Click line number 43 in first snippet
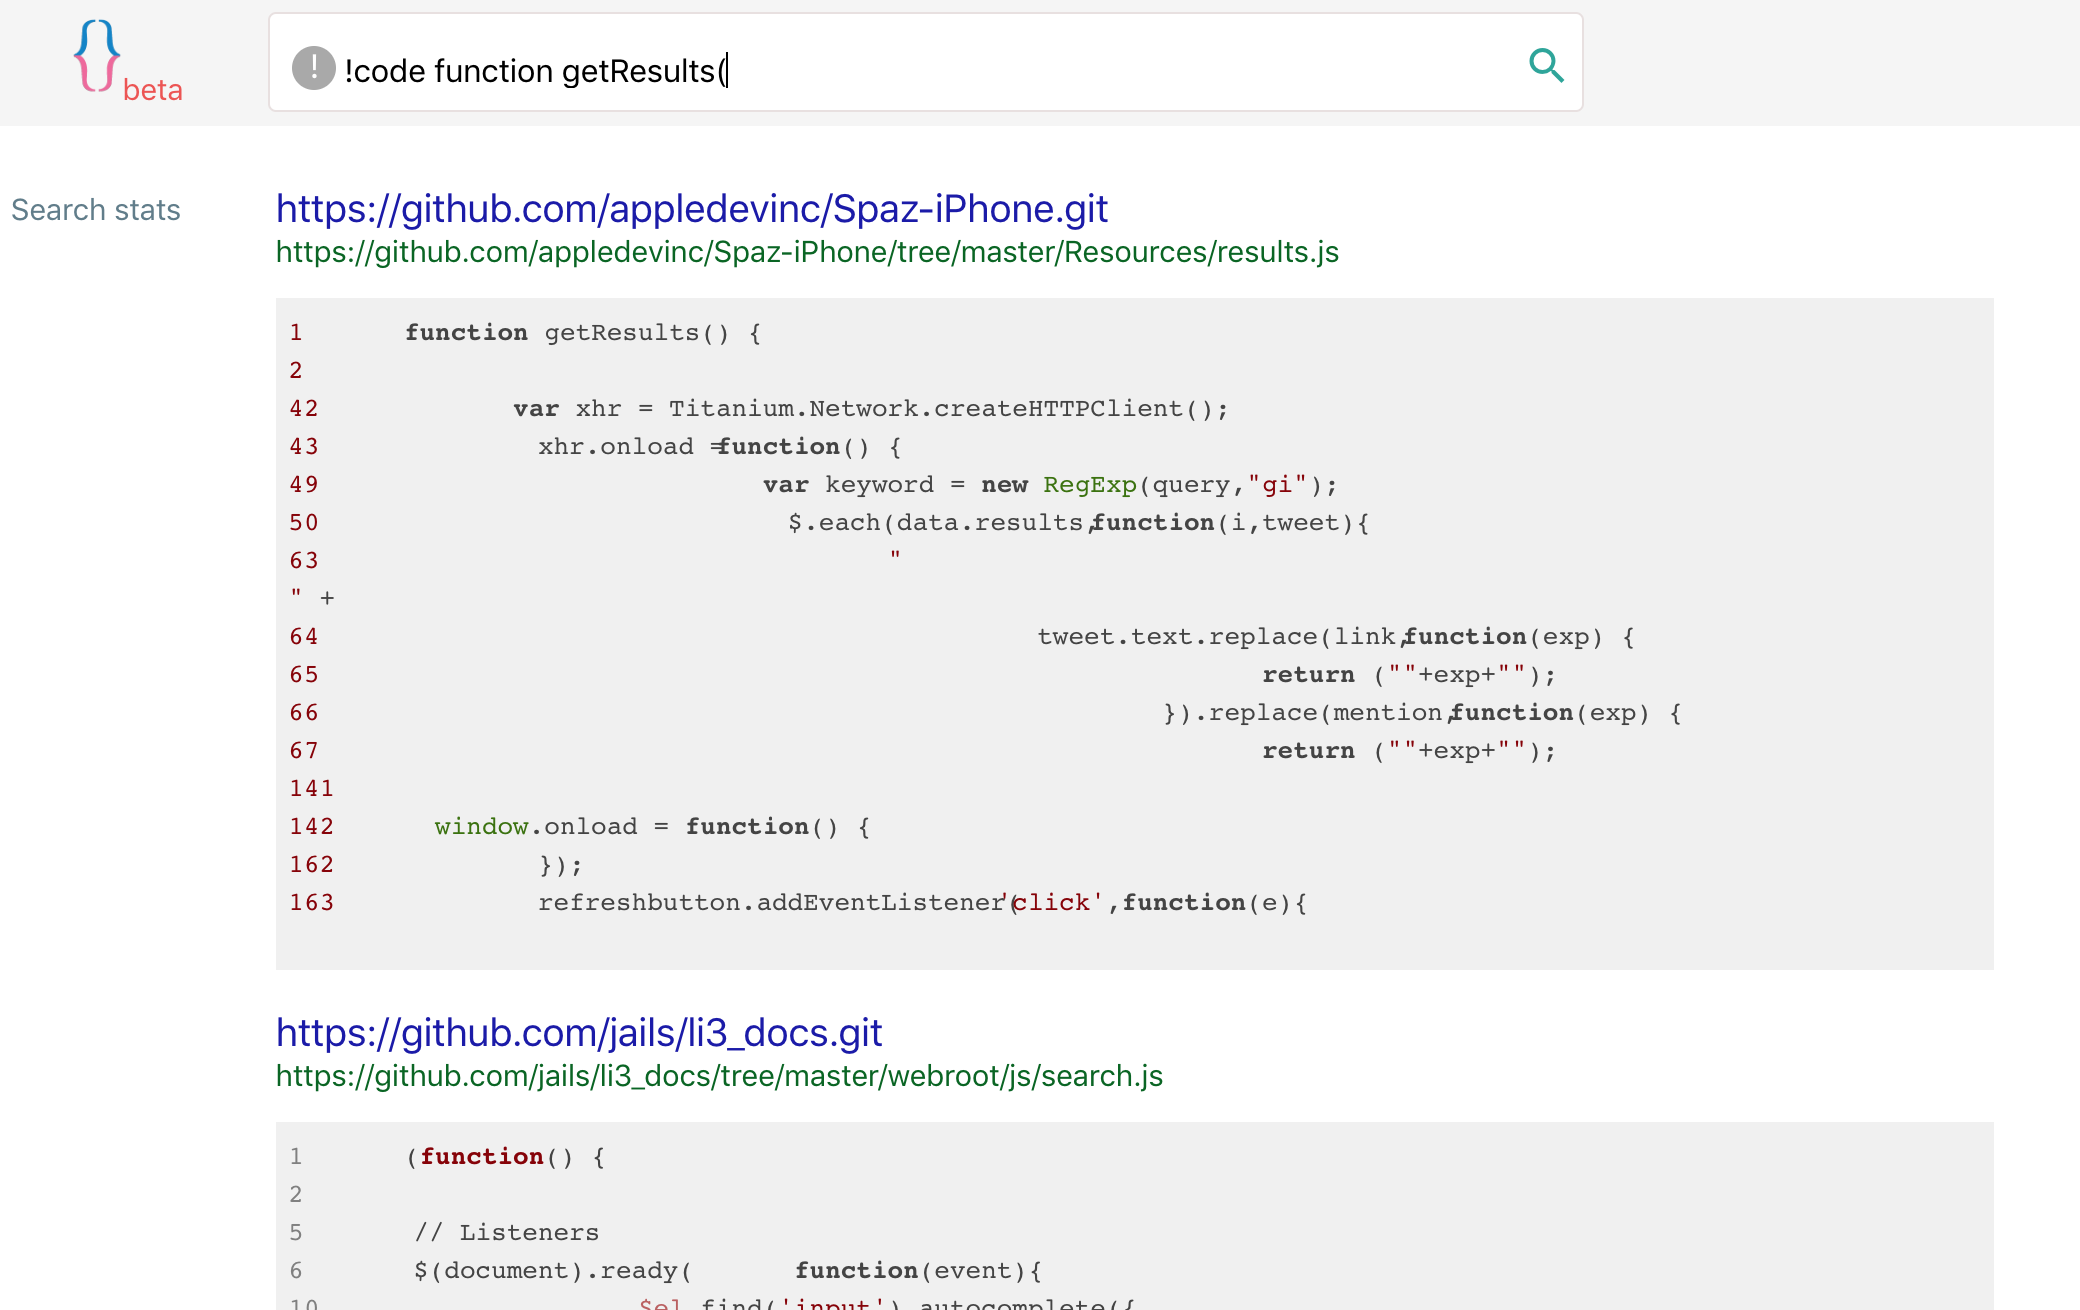This screenshot has height=1310, width=2080. pyautogui.click(x=304, y=447)
